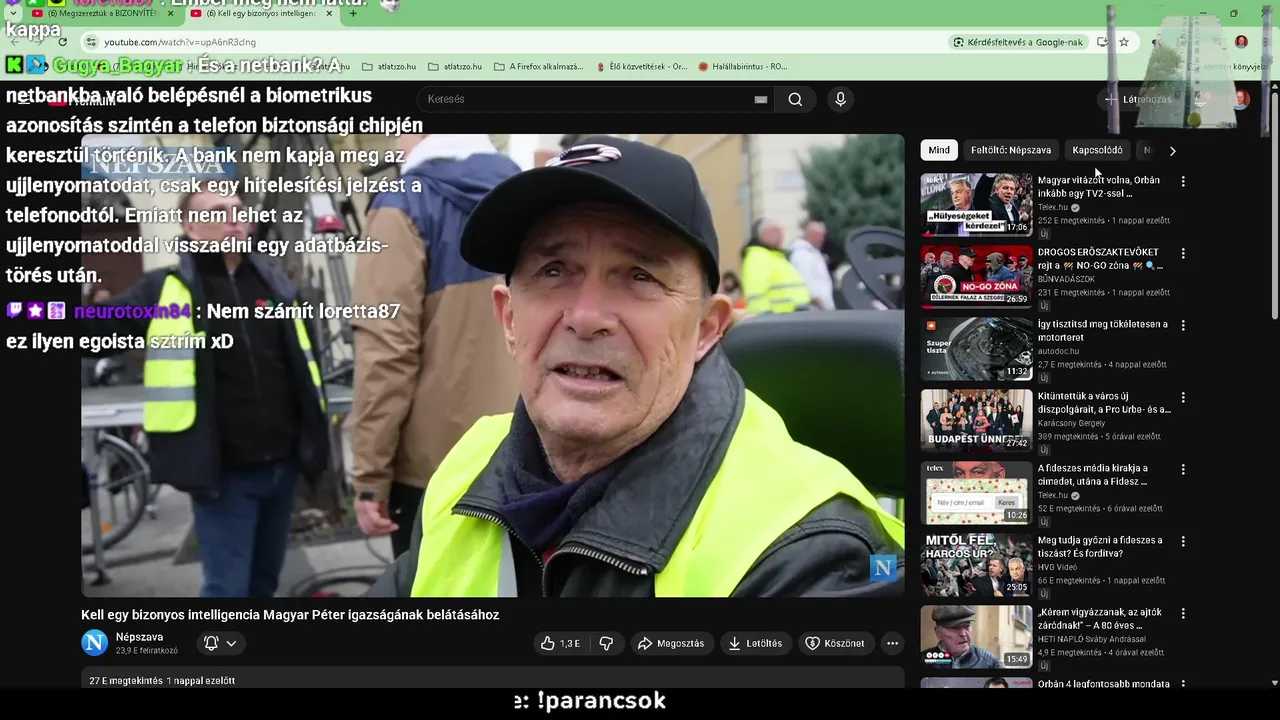This screenshot has width=1280, height=720.
Task: Open 'Meg tudja győzni a fideszes a tiszást?' title
Action: tap(1100, 547)
